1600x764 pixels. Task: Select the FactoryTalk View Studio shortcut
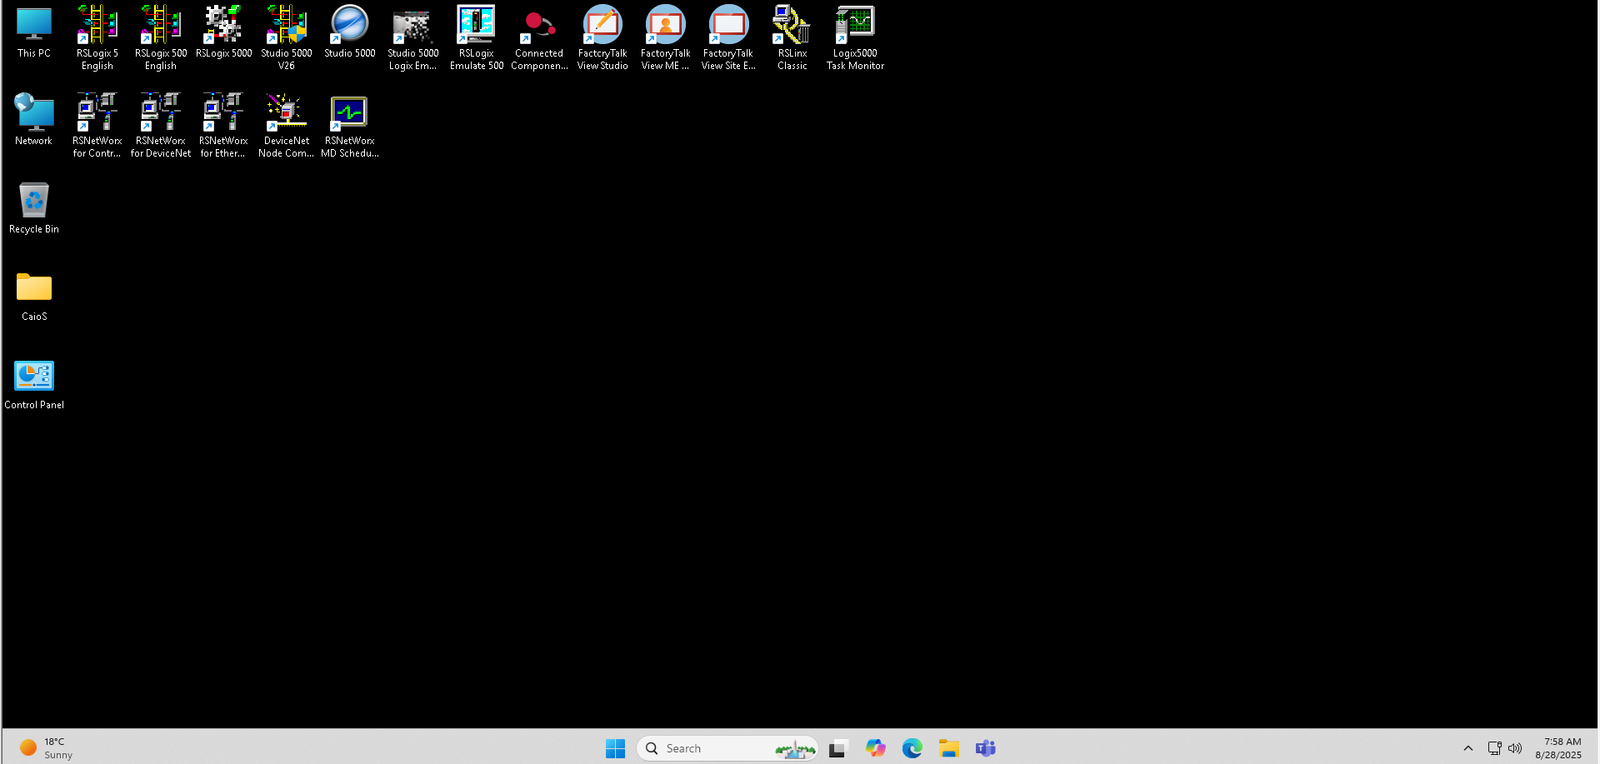point(602,38)
